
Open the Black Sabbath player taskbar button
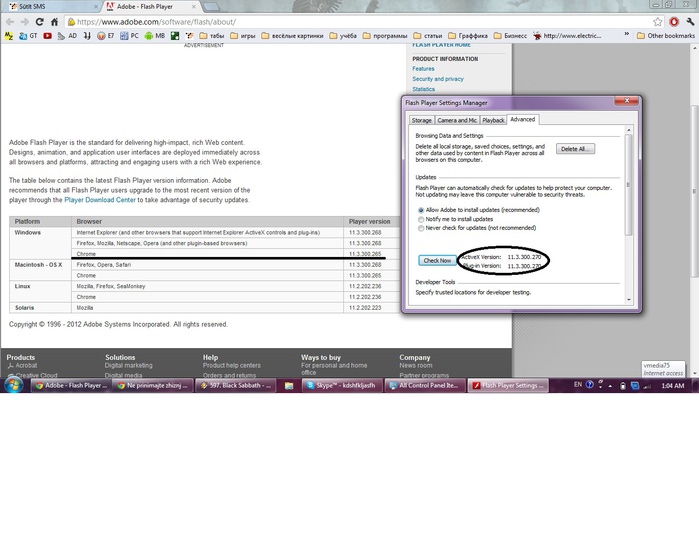[x=236, y=386]
